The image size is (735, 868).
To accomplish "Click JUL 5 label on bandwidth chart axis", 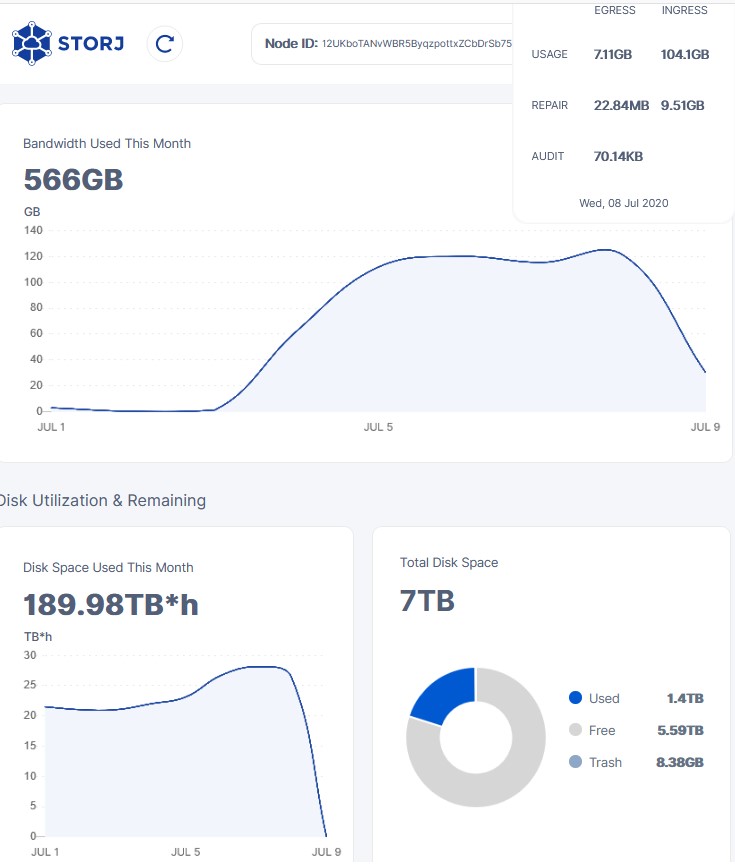I will point(378,427).
